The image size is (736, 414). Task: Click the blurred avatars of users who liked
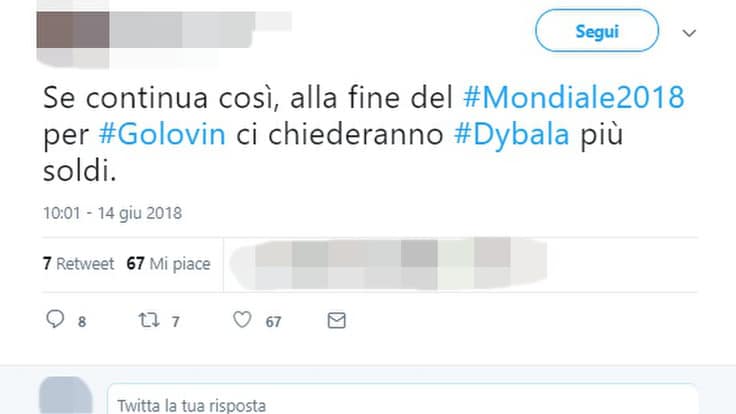(388, 264)
